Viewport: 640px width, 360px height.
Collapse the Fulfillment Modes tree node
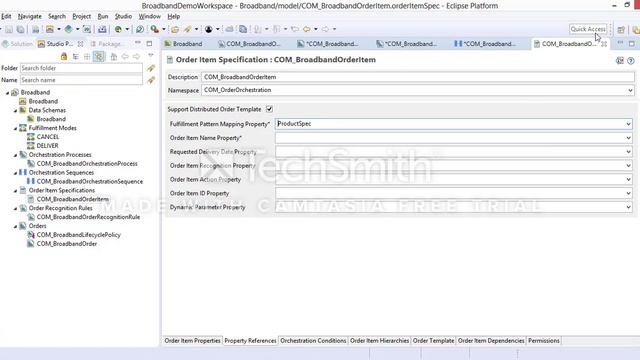click(16, 129)
